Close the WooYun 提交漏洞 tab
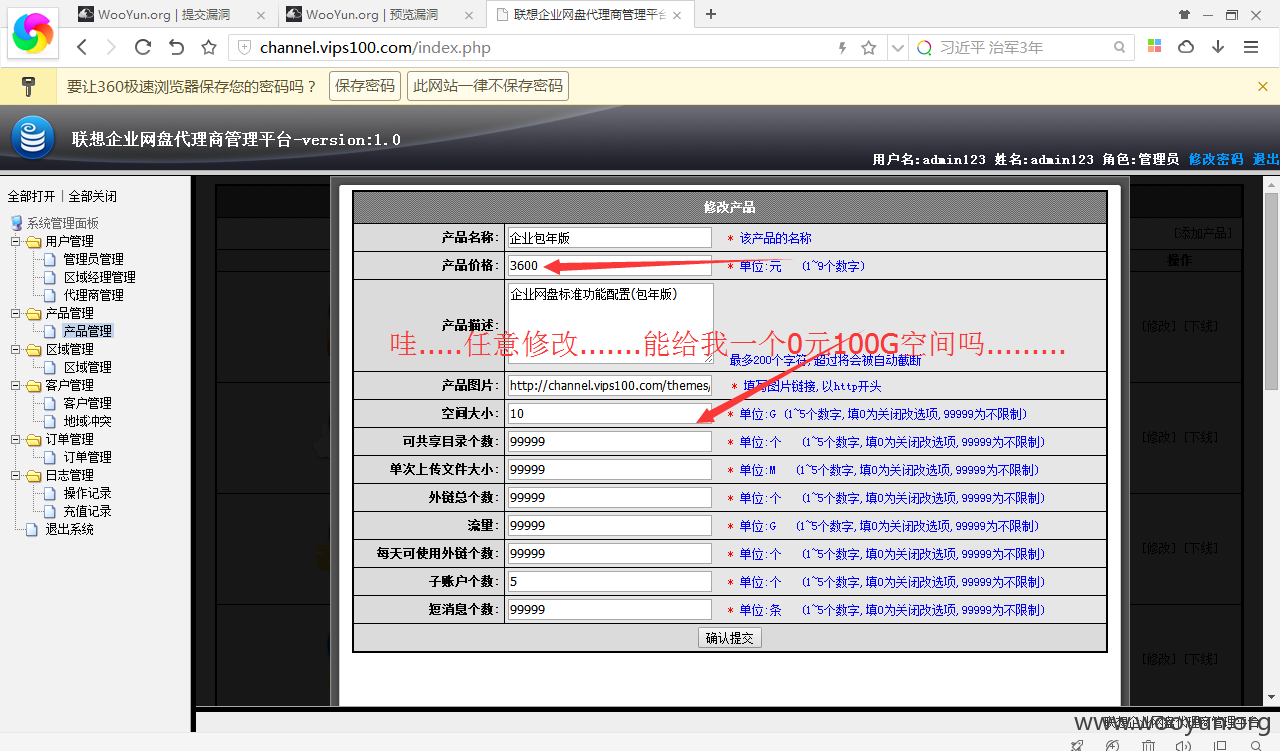Image resolution: width=1280 pixels, height=751 pixels. pos(260,15)
